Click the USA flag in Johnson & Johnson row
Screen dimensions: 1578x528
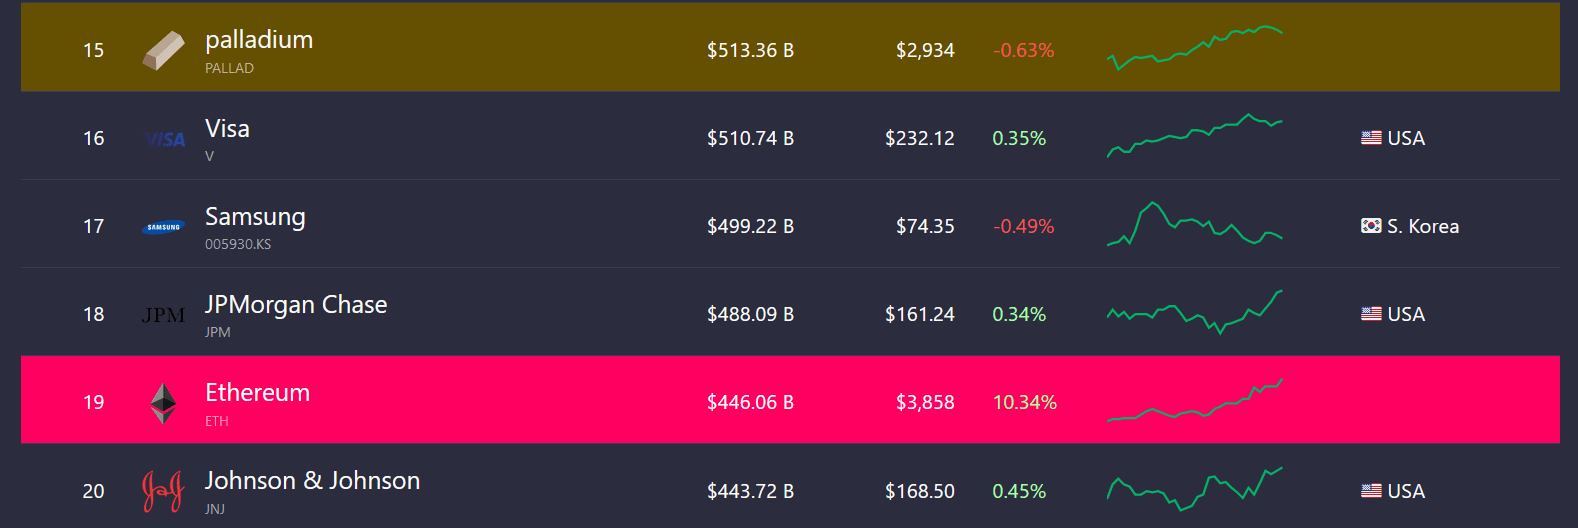1371,491
